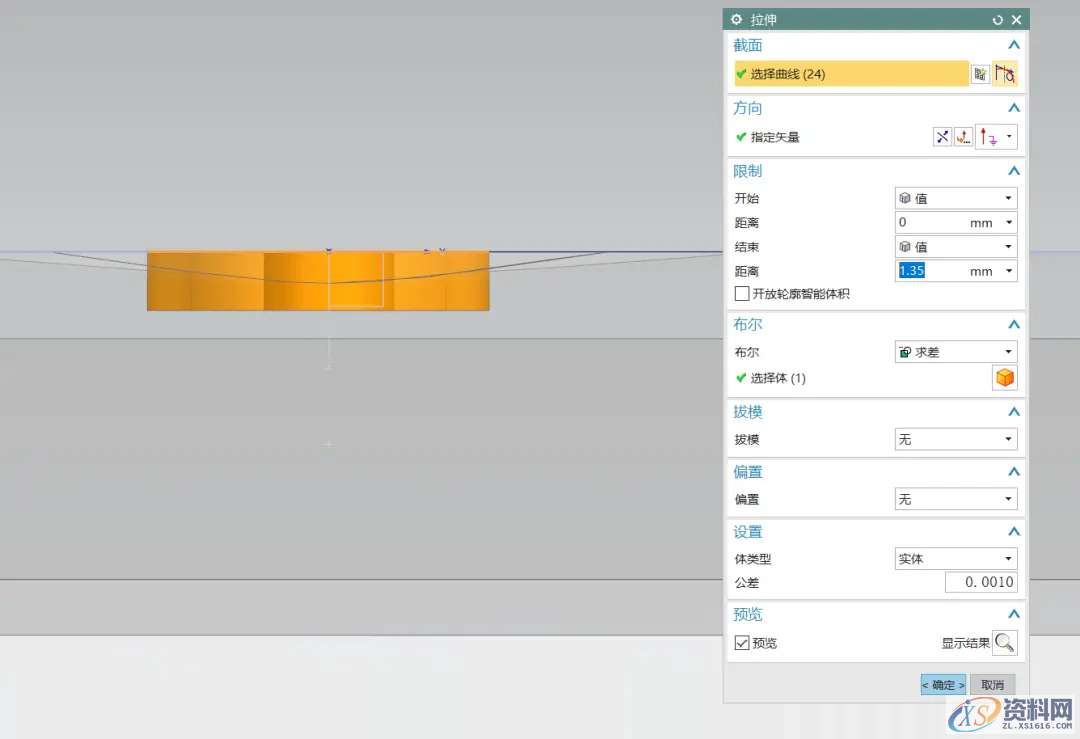Collapse the 设置 section

pyautogui.click(x=1013, y=532)
